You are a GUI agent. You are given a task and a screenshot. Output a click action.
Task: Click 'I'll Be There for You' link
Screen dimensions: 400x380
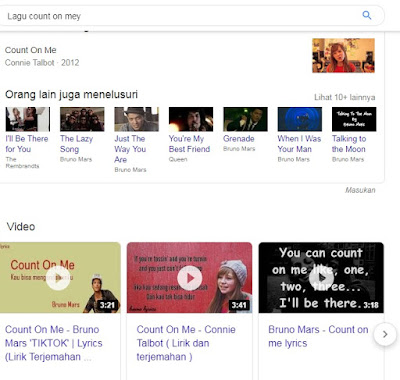[27, 144]
